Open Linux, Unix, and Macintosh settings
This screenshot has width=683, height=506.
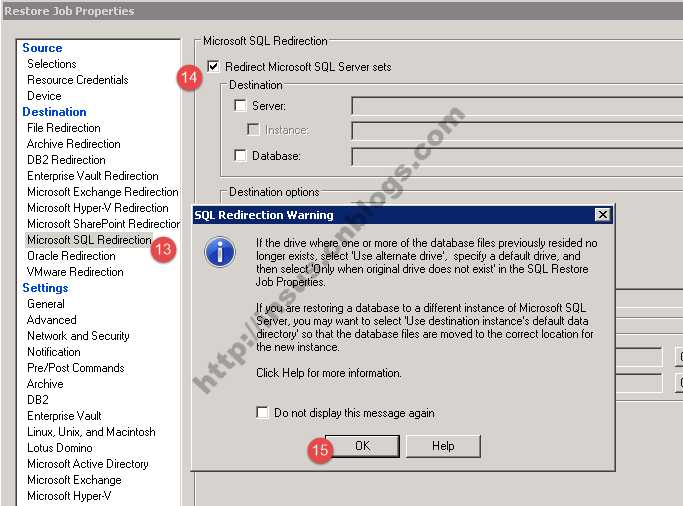pyautogui.click(x=91, y=432)
